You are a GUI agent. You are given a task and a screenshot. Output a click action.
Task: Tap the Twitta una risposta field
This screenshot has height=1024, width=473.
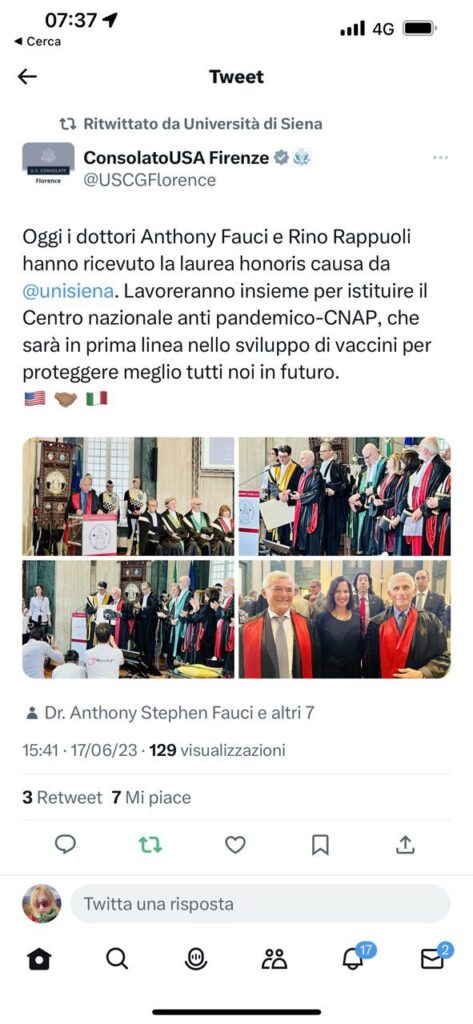tap(260, 904)
